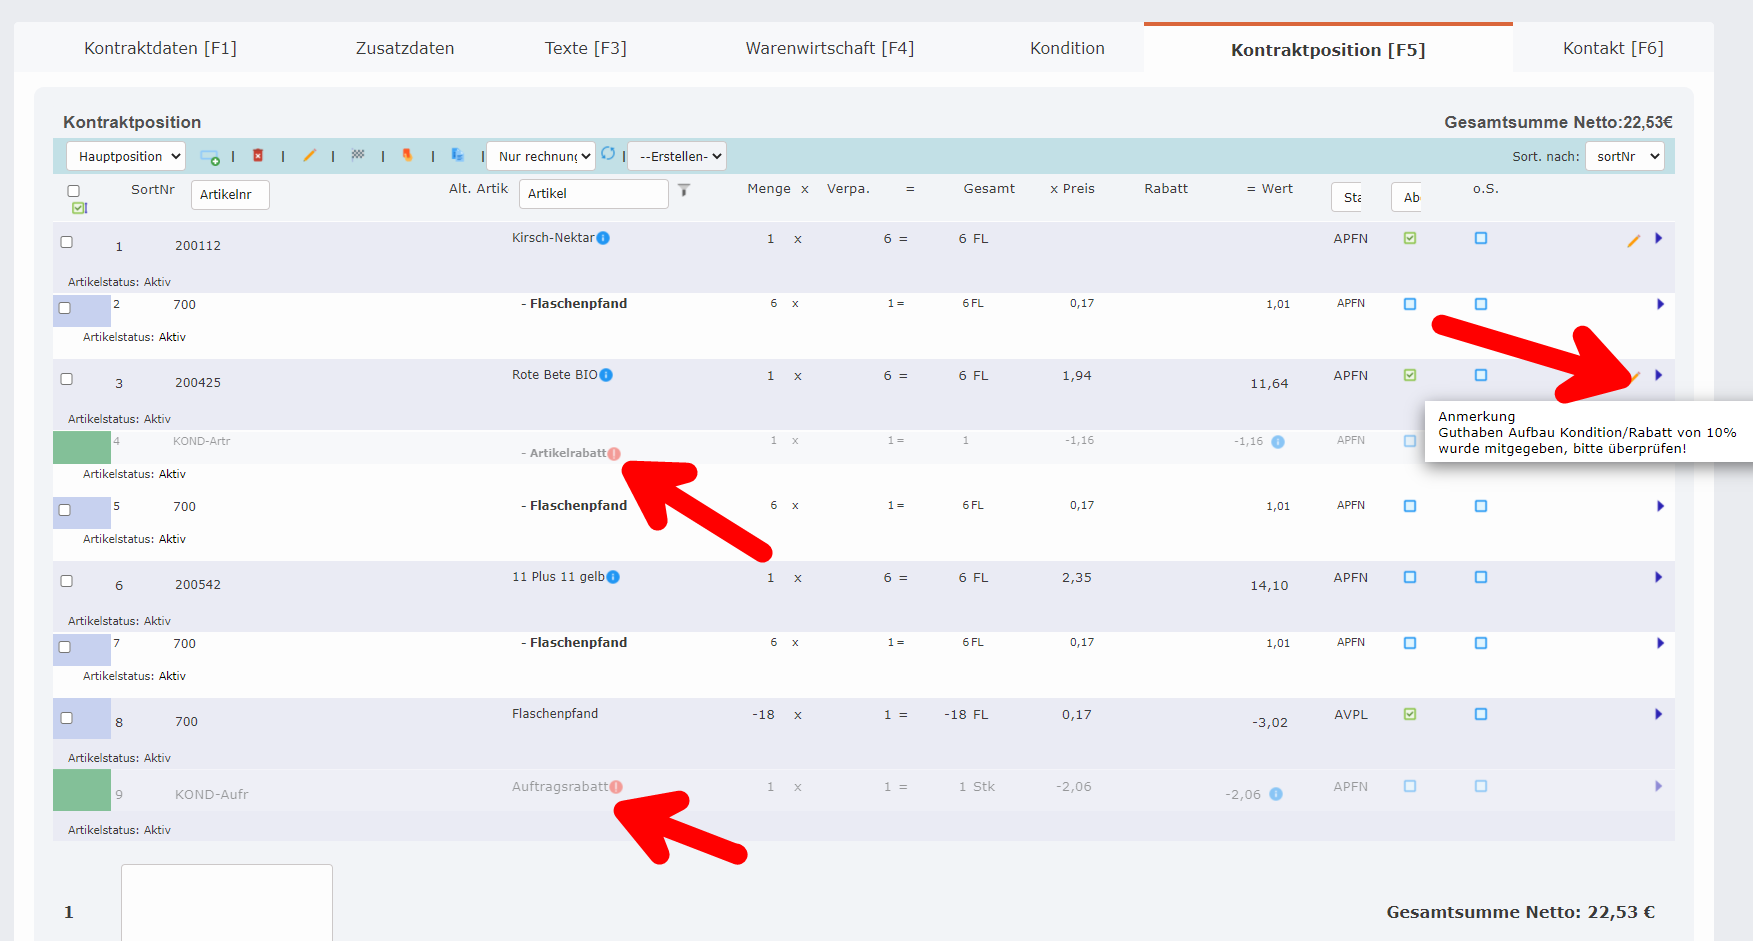Click the orange pencil edit toolbar icon

[x=309, y=156]
